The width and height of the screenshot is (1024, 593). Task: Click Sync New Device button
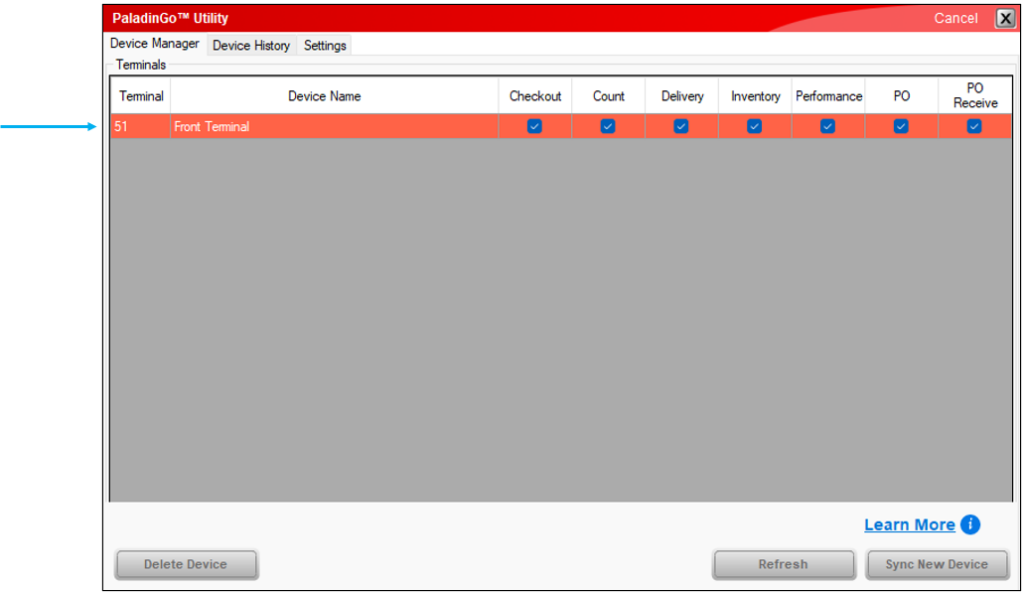936,564
